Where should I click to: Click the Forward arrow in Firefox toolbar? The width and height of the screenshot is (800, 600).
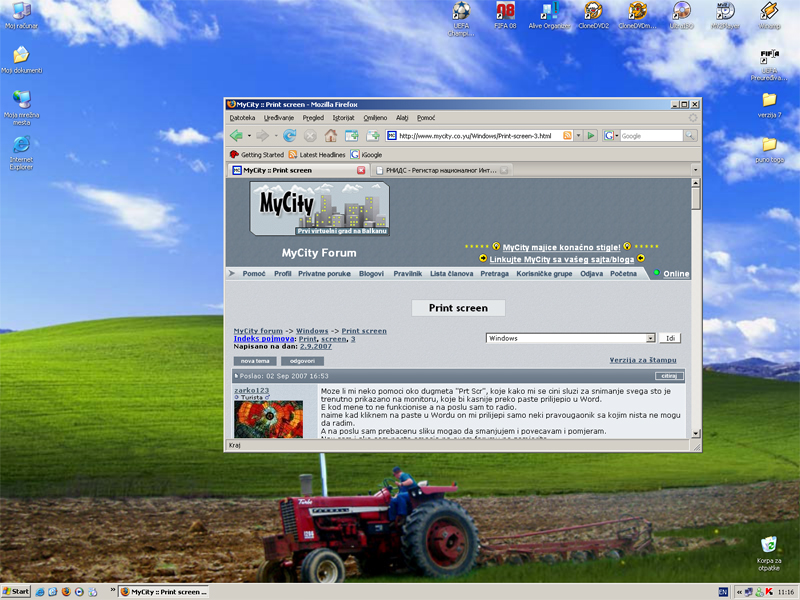click(262, 136)
